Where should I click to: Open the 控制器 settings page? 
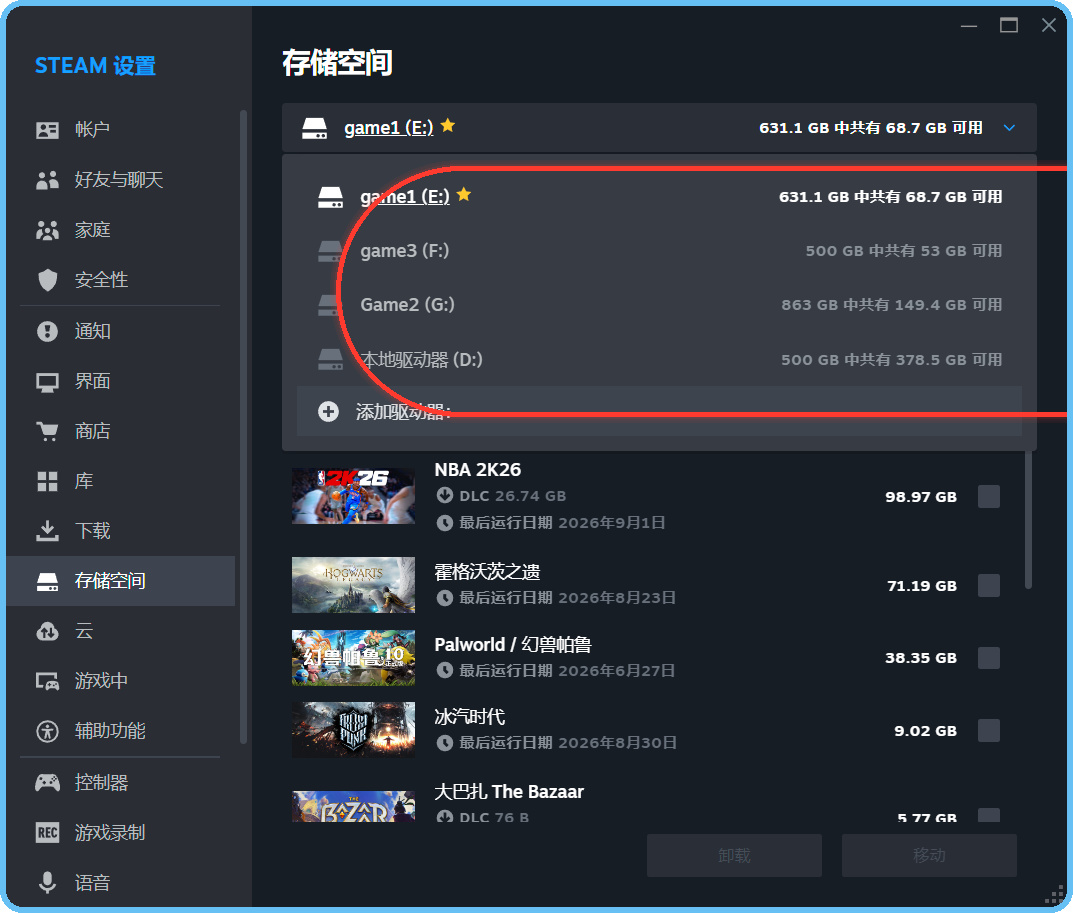point(120,782)
